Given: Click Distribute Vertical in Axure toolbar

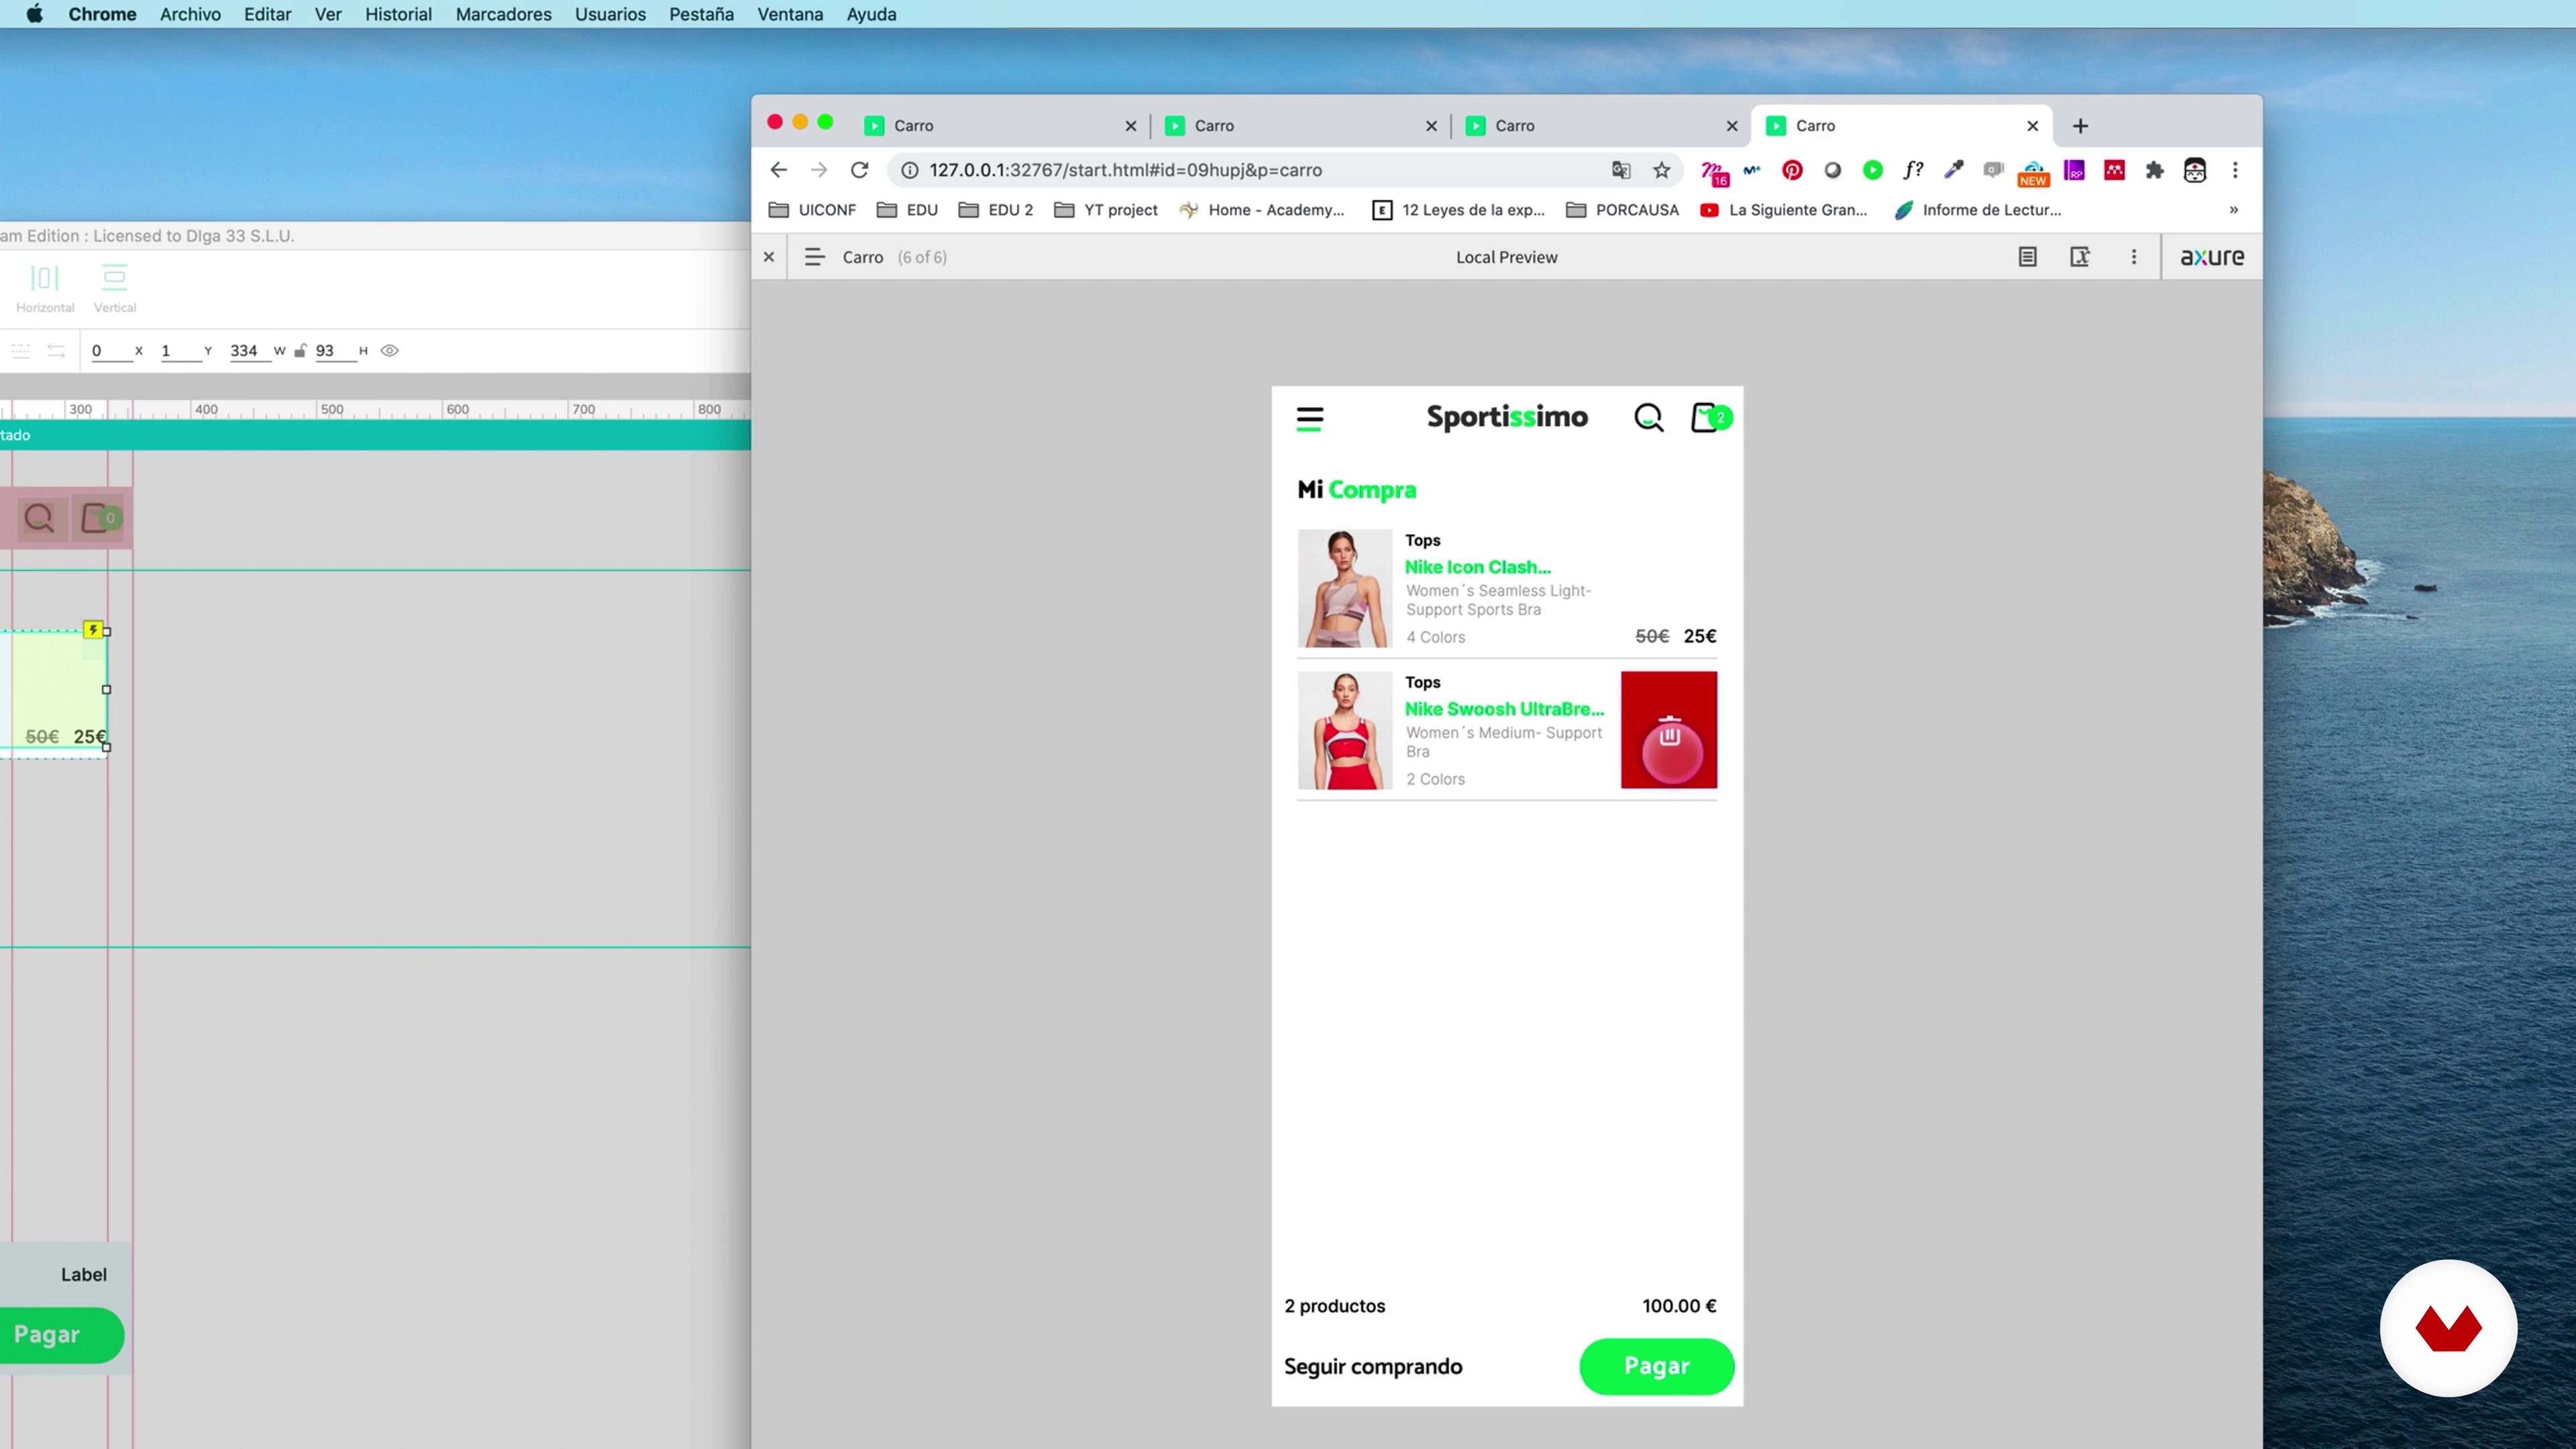Looking at the screenshot, I should tap(115, 288).
